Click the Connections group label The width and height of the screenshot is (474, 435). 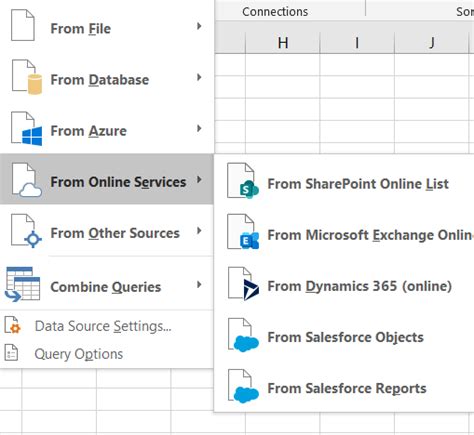(275, 12)
